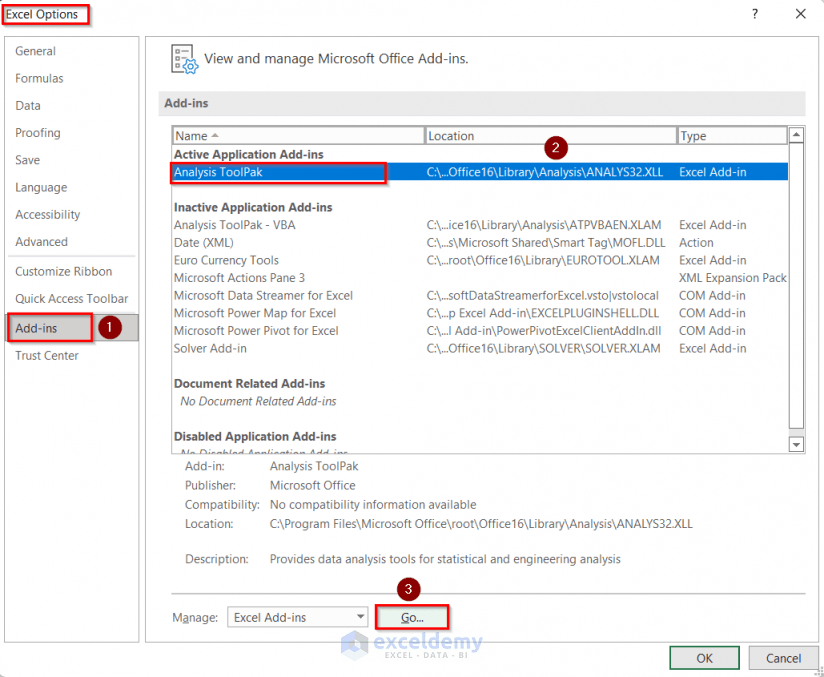
Task: Click the scrollbar down arrow
Action: click(x=796, y=442)
